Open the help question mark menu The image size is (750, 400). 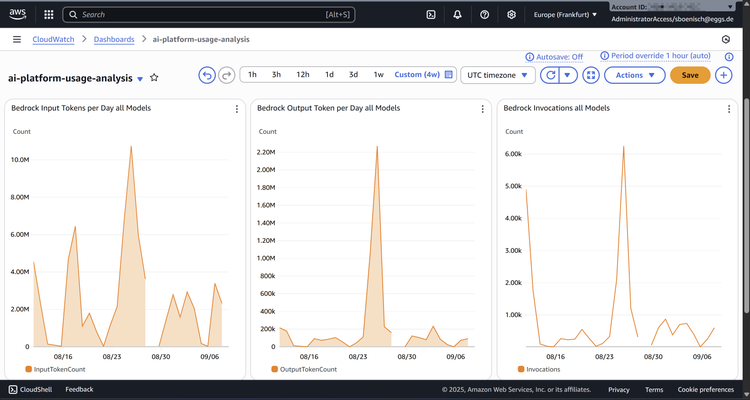(x=484, y=15)
